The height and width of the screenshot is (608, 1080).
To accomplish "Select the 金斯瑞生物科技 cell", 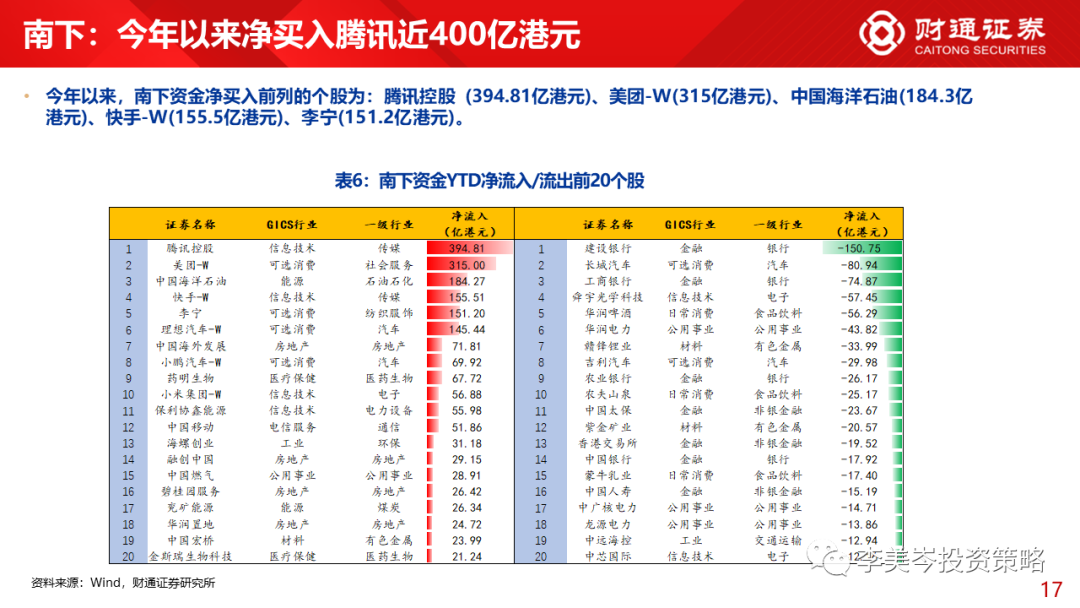I will pyautogui.click(x=190, y=556).
